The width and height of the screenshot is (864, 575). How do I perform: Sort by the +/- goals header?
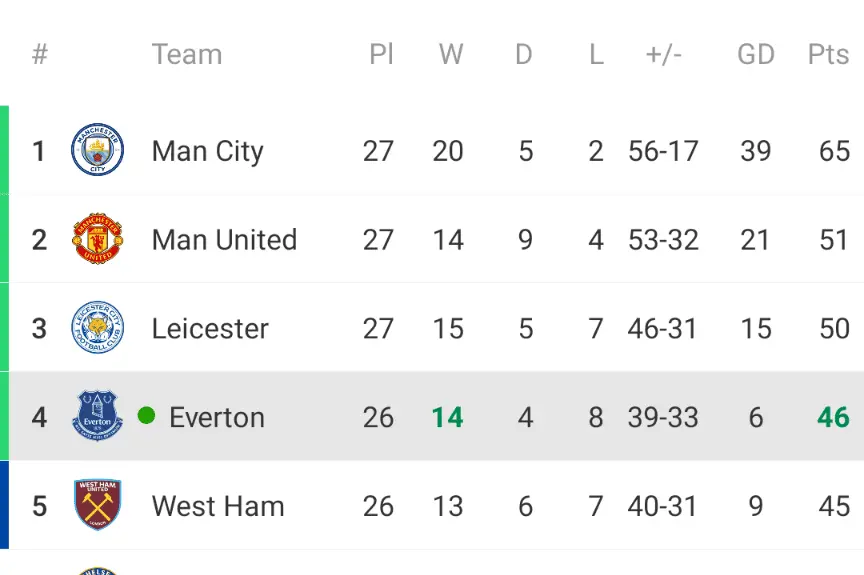coord(663,54)
